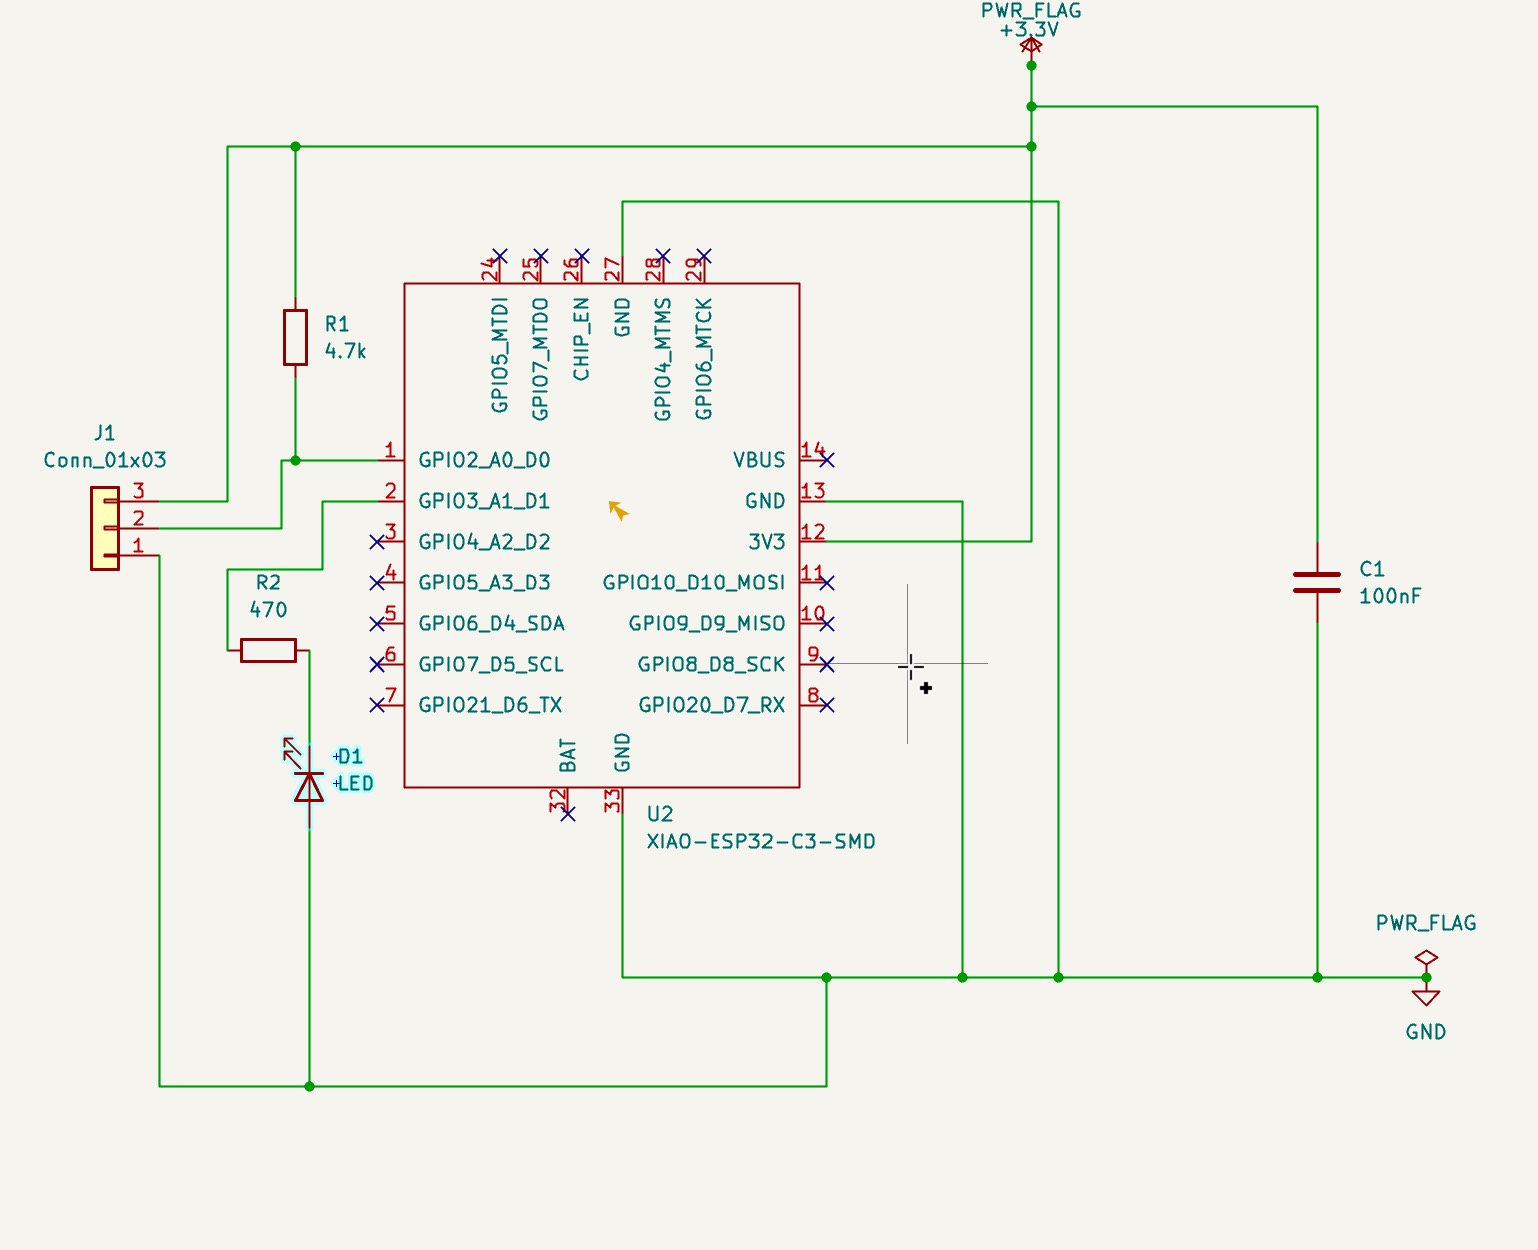
Task: Click the XIAO-ESP32-C3-SMD value label
Action: pyautogui.click(x=762, y=842)
